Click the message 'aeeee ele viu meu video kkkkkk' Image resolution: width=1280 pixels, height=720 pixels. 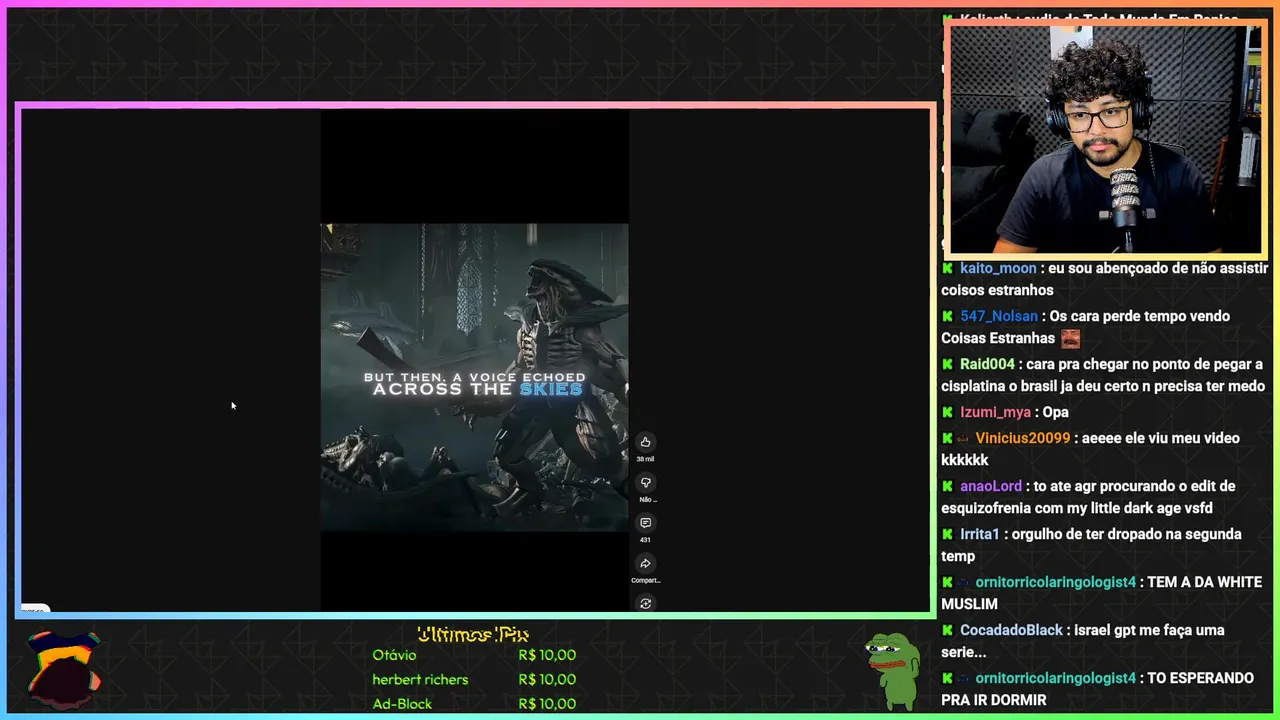tap(1090, 449)
